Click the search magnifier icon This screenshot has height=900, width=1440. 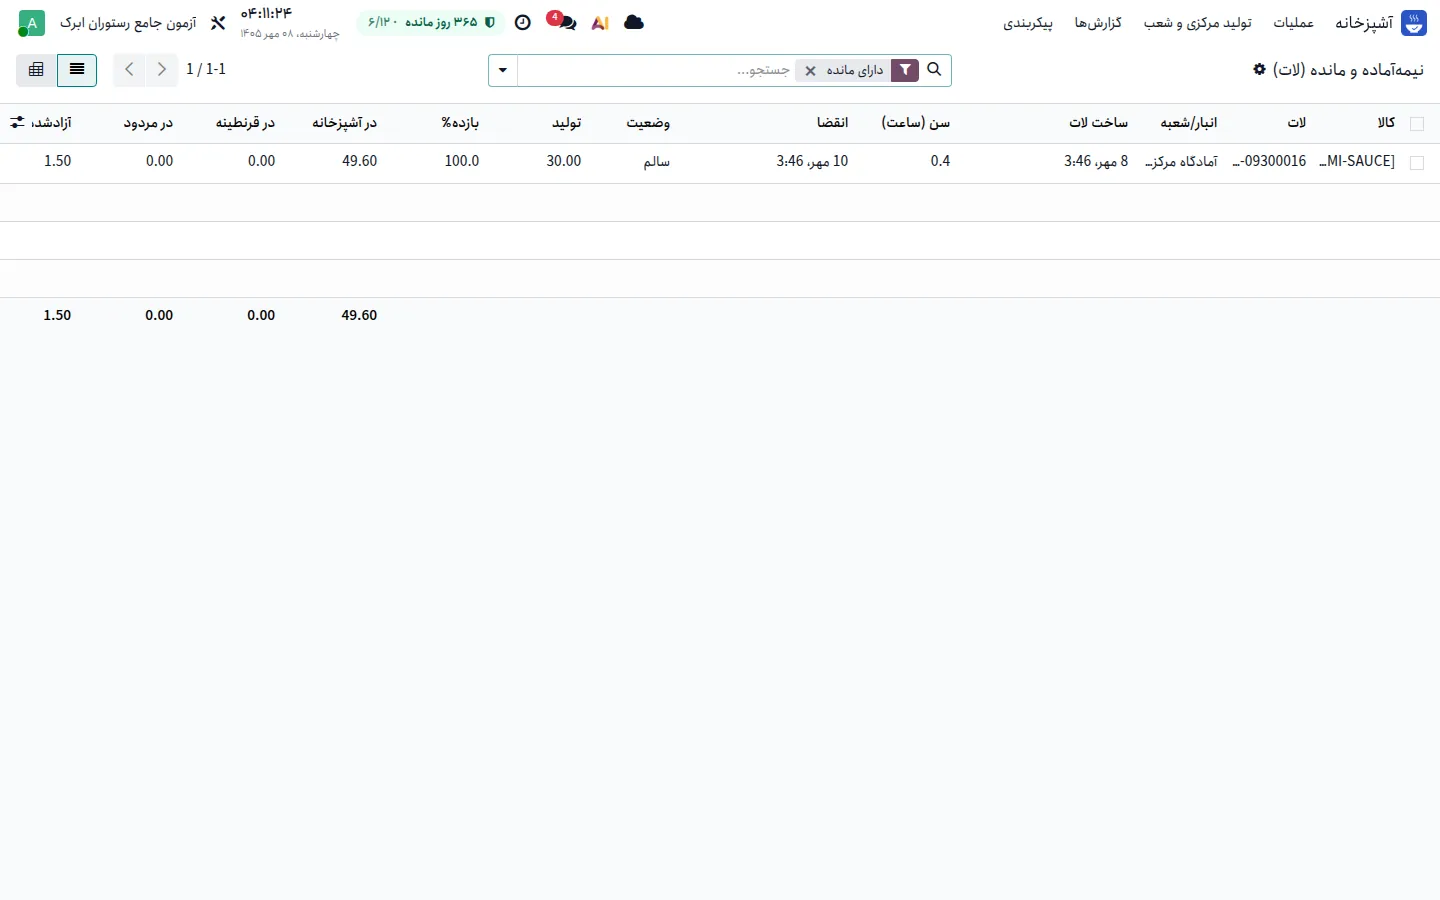click(934, 70)
